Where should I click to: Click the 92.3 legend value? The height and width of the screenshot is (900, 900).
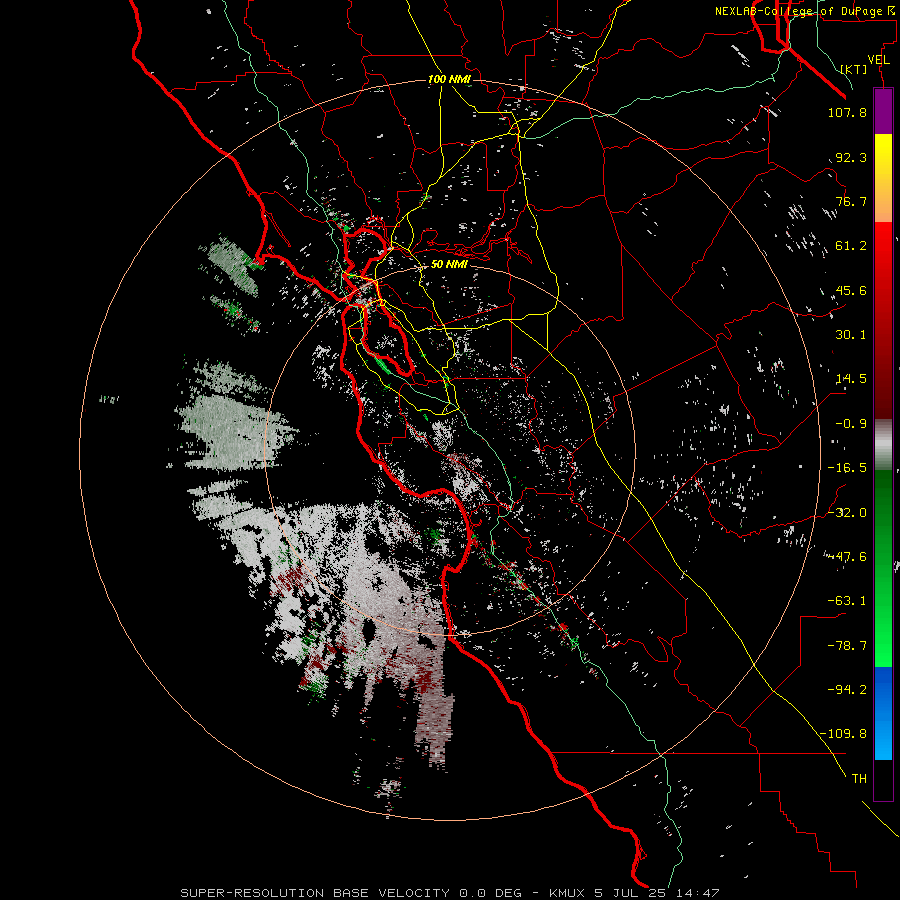click(851, 157)
